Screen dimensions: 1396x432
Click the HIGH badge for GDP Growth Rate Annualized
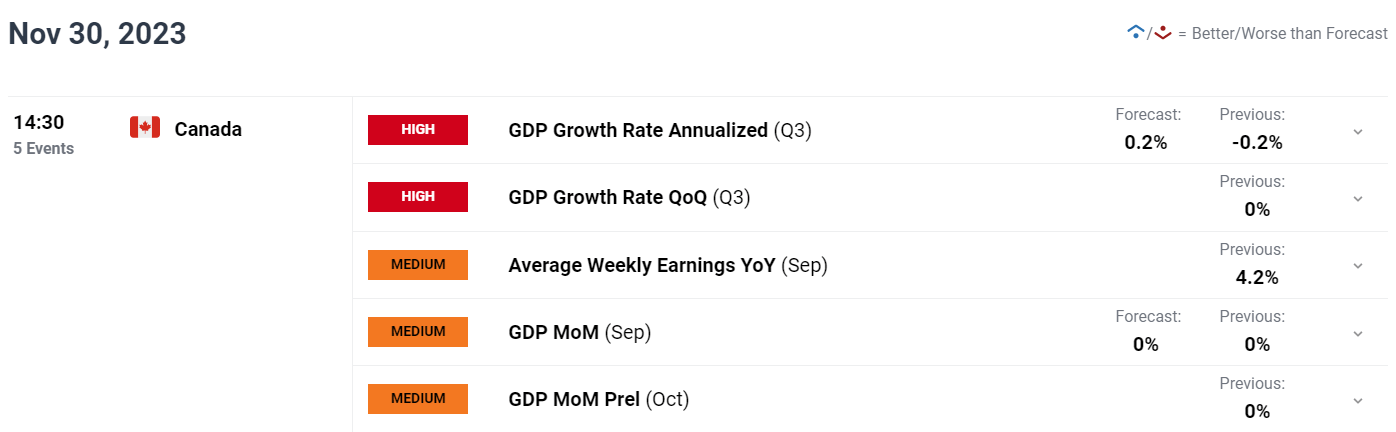[x=418, y=130]
